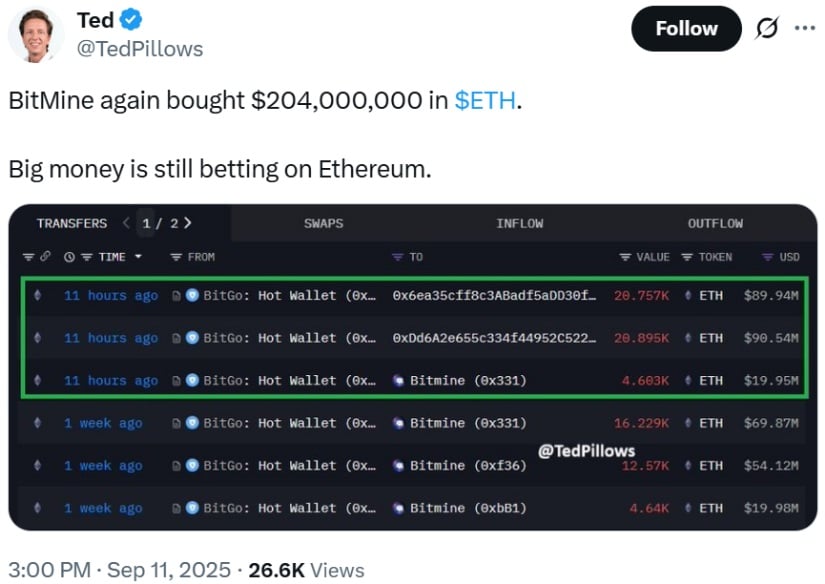The height and width of the screenshot is (584, 825).
Task: Switch to the SWAPS tab
Action: [x=324, y=224]
